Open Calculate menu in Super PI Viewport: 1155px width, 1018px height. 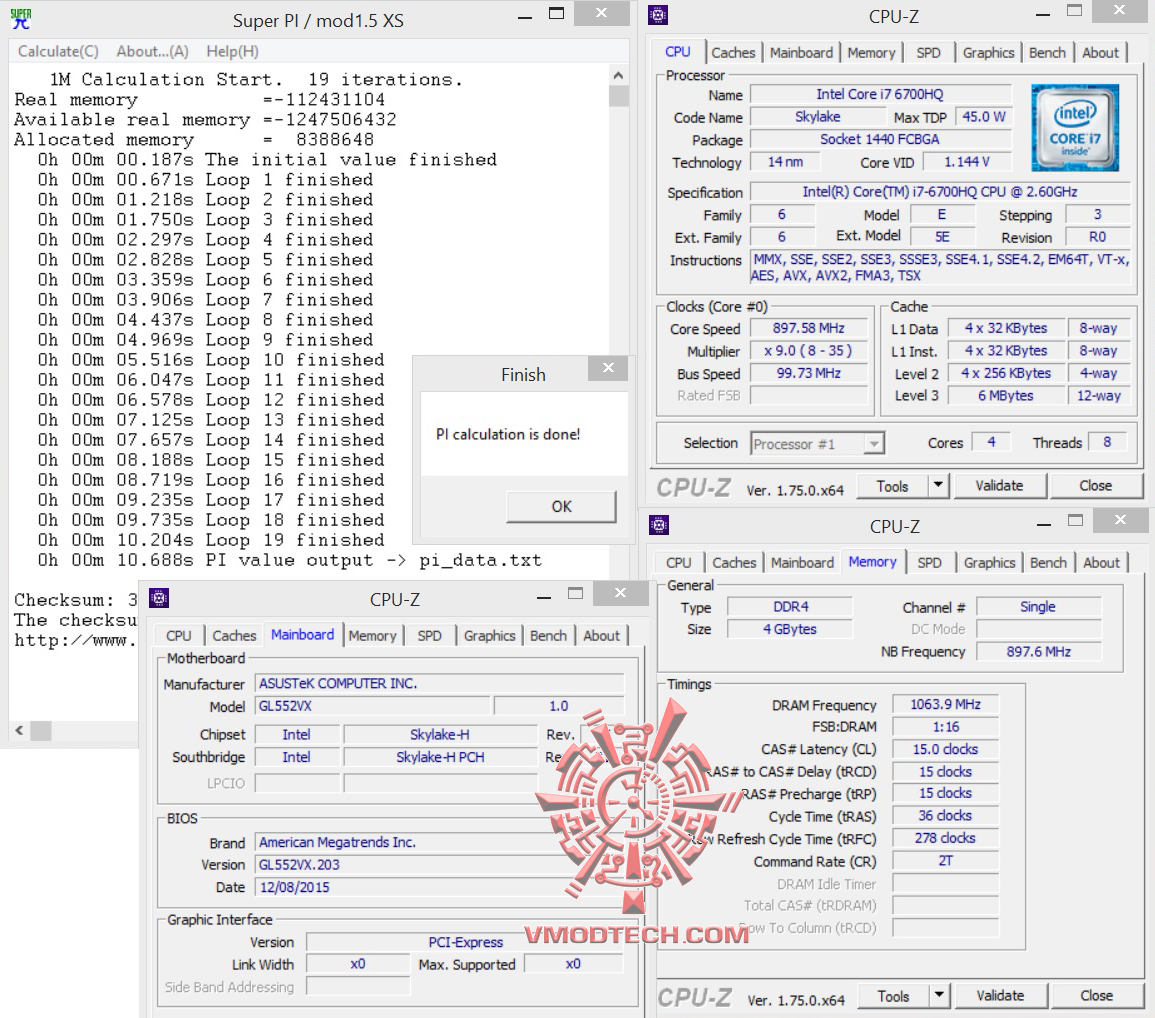click(58, 52)
